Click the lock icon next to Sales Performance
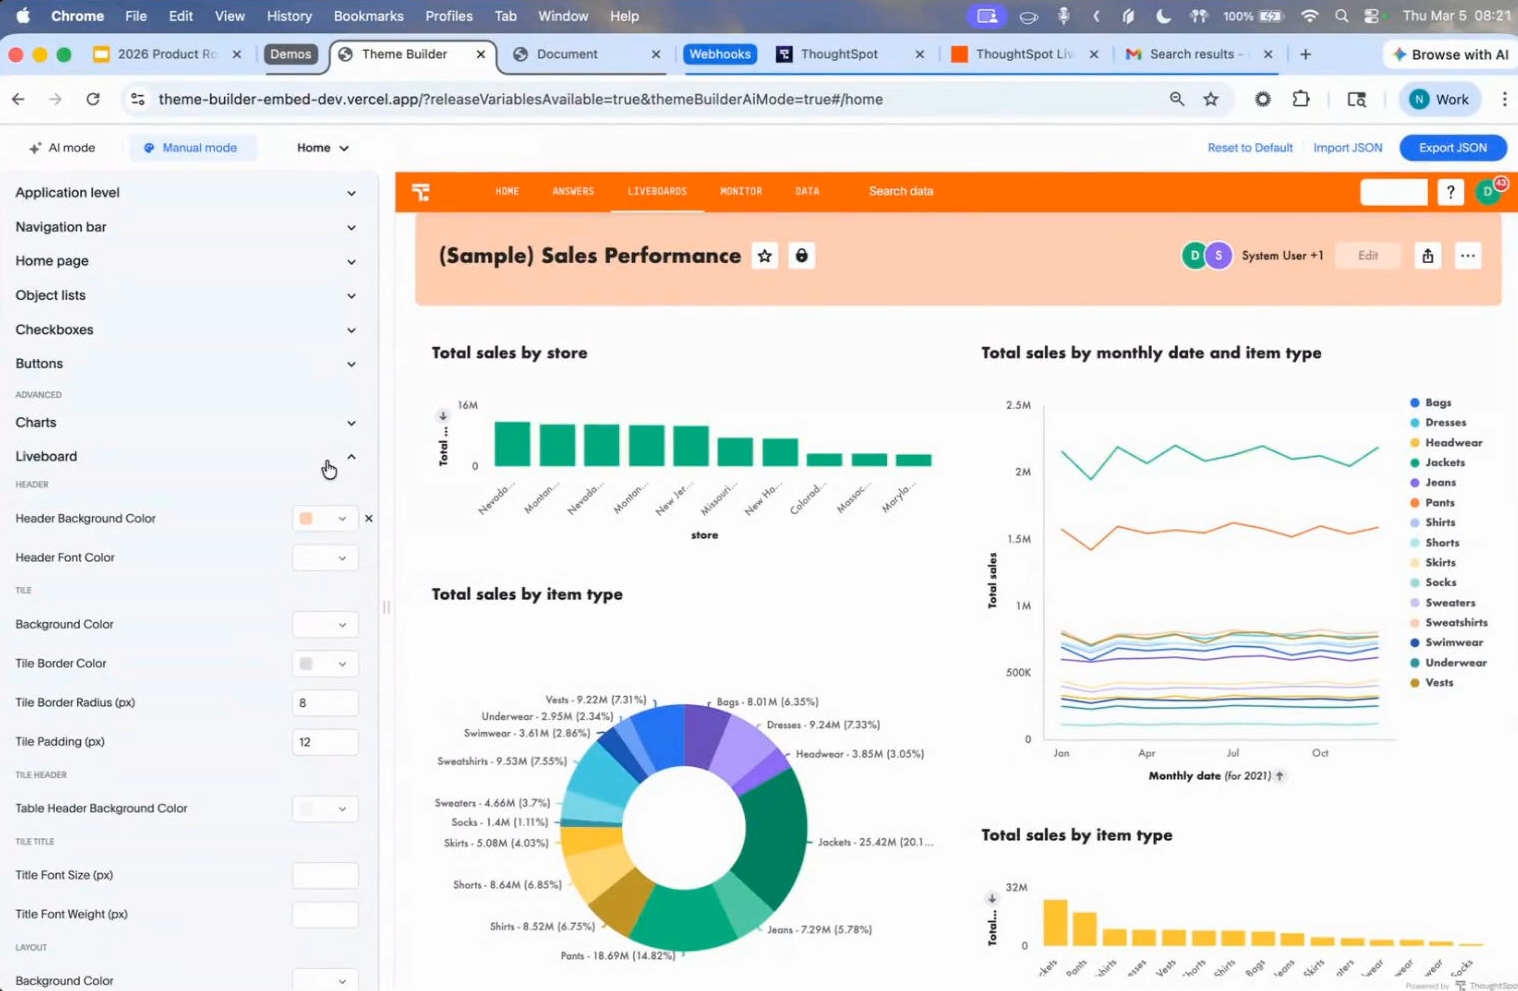This screenshot has width=1518, height=991. pyautogui.click(x=801, y=256)
